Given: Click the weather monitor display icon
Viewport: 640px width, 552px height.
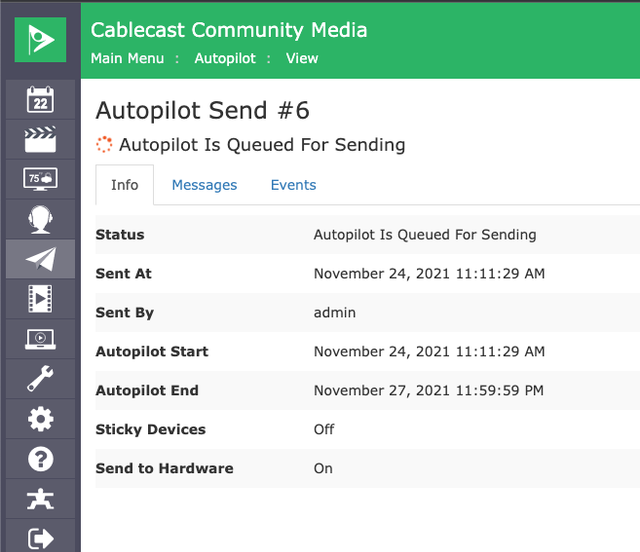Looking at the screenshot, I should tap(40, 179).
